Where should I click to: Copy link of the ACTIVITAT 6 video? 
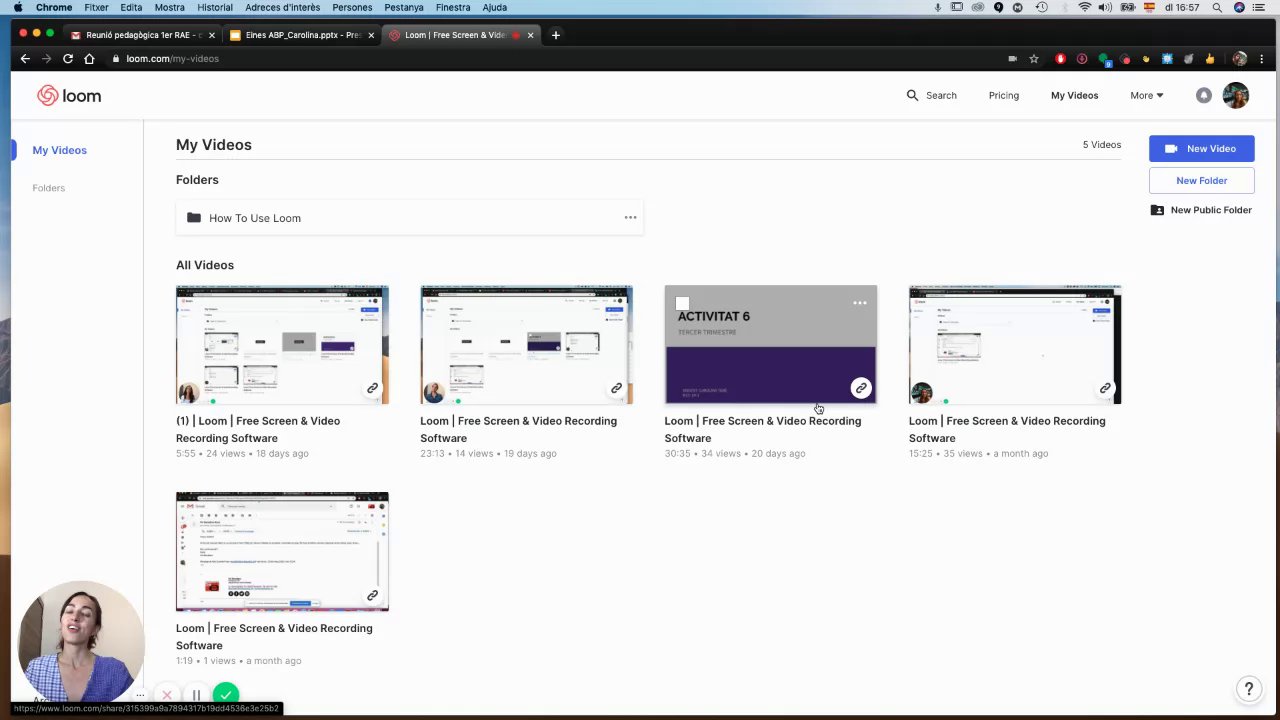click(861, 388)
